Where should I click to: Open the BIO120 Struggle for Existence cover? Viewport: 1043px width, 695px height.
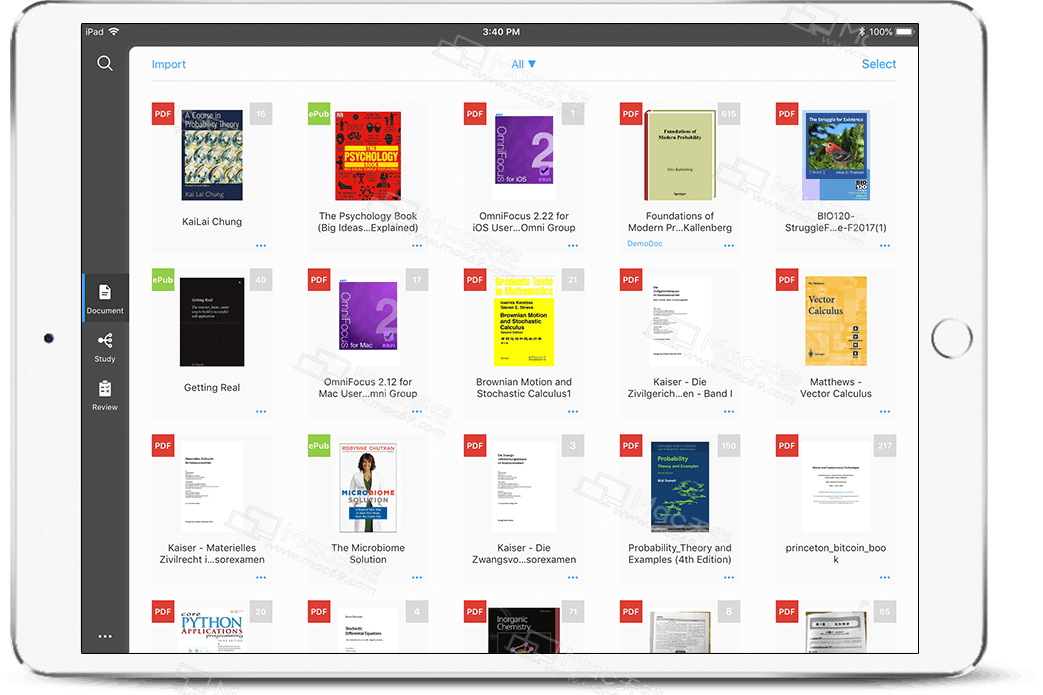[x=835, y=155]
